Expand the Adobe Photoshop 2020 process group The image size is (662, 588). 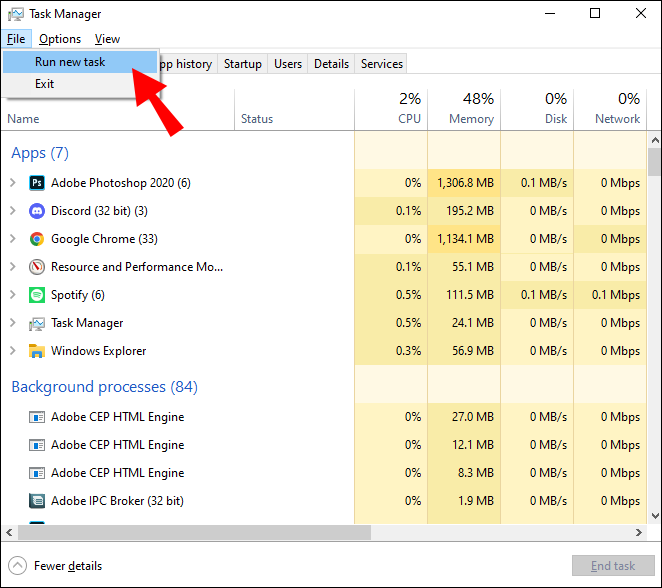point(12,183)
